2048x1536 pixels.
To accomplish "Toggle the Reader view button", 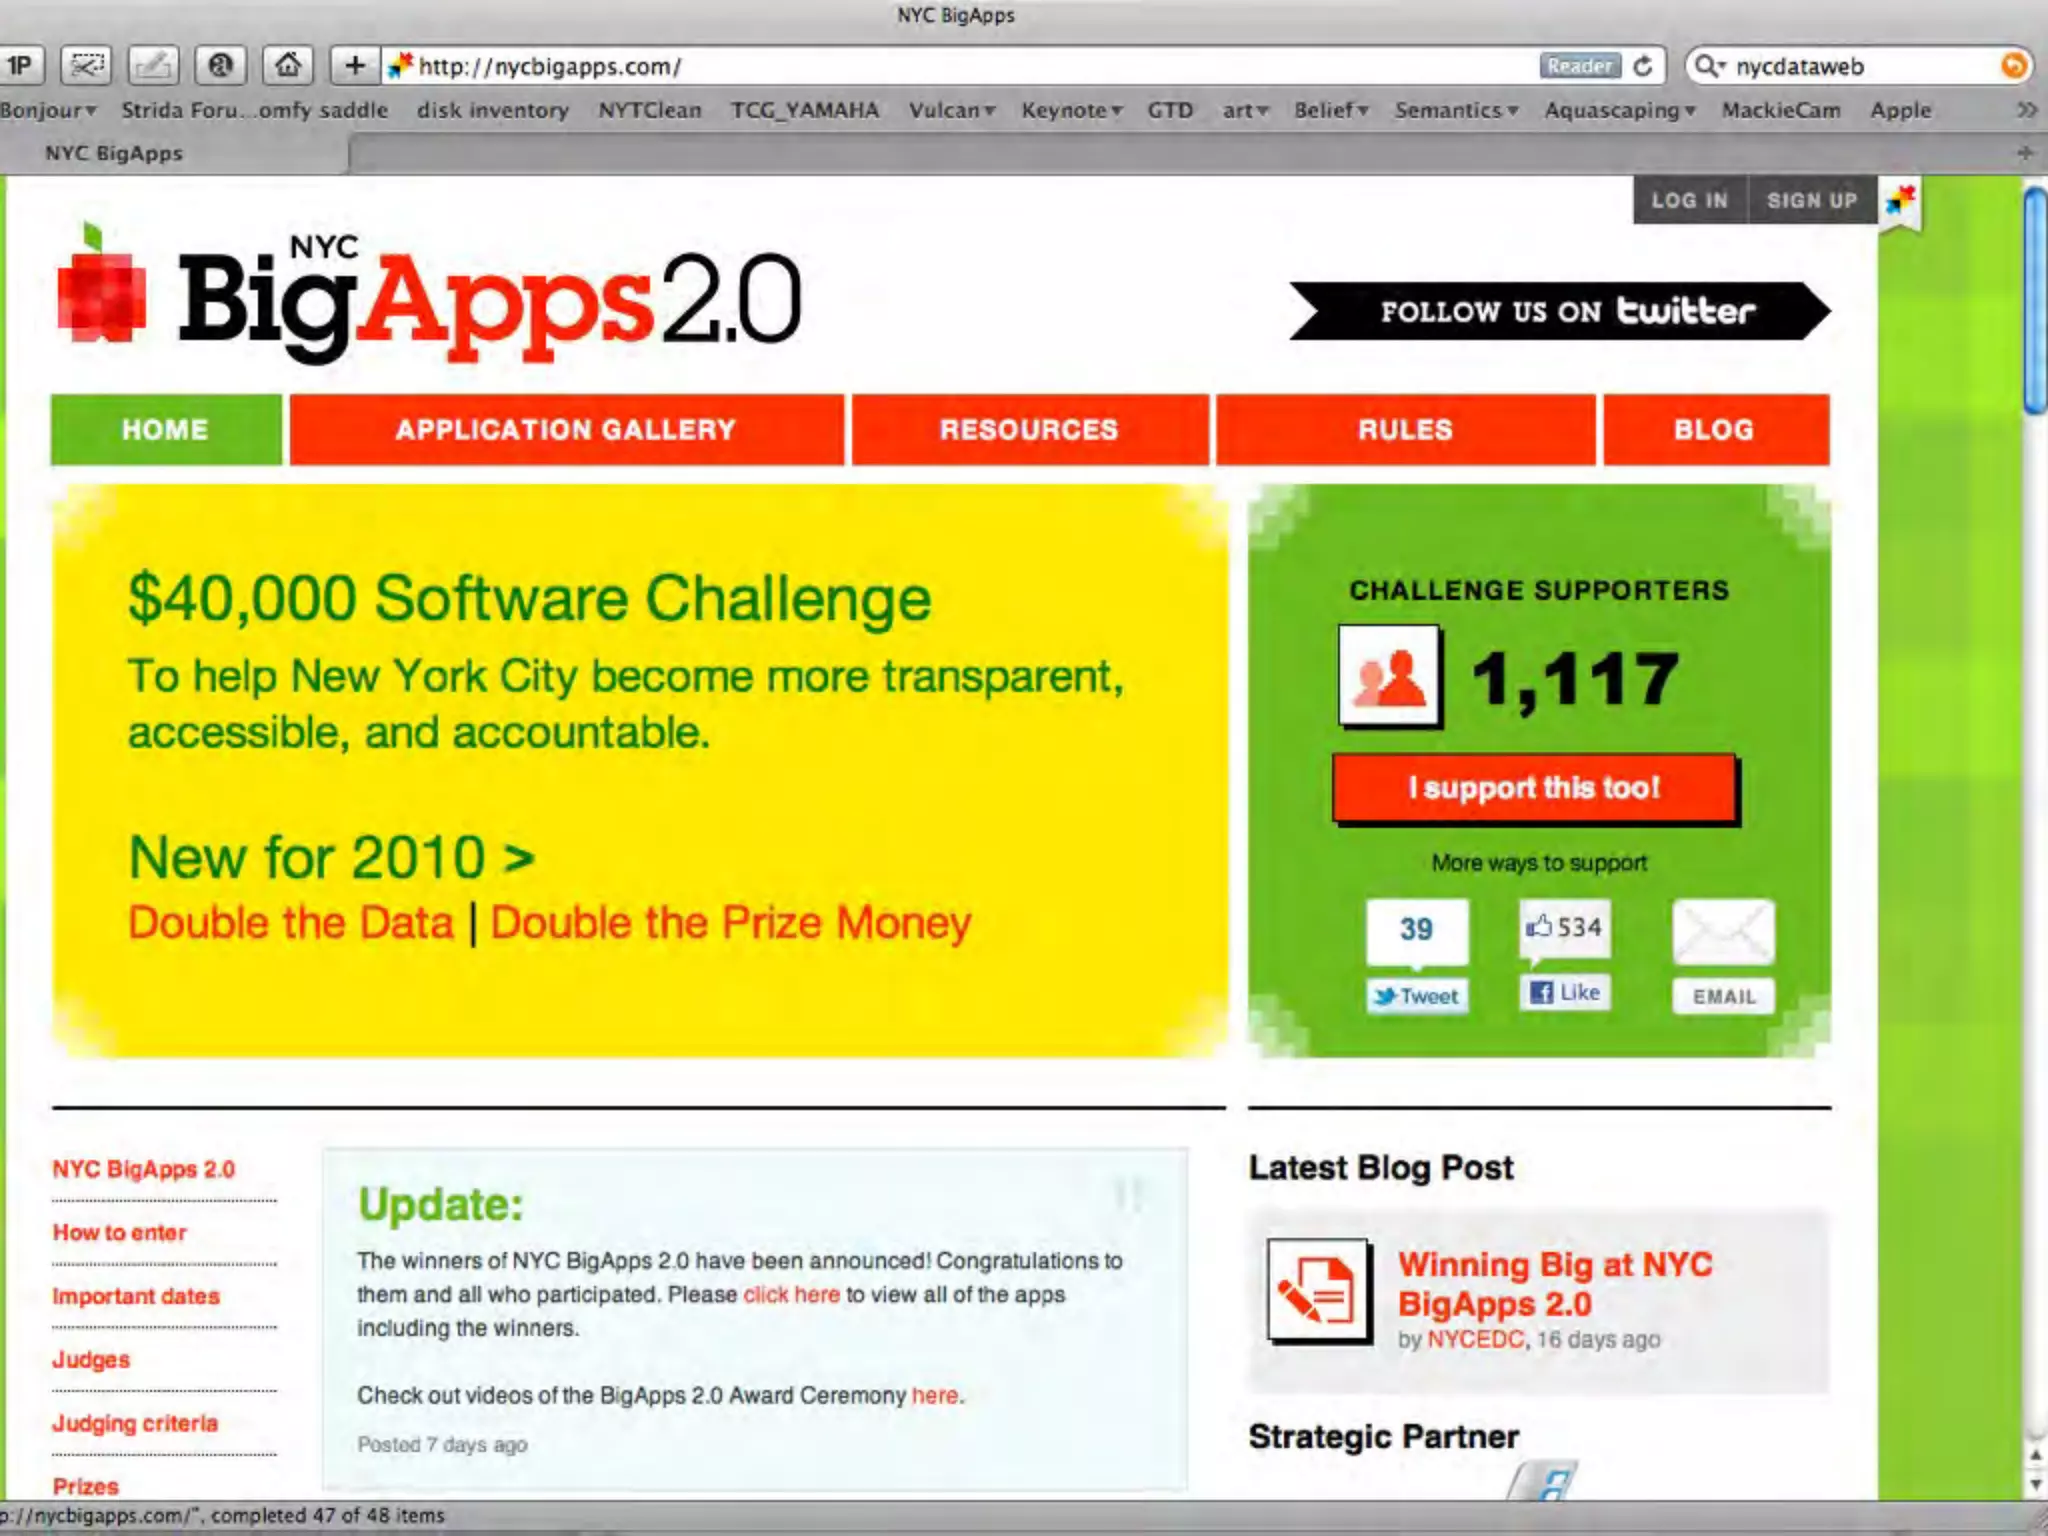I will pos(1579,66).
